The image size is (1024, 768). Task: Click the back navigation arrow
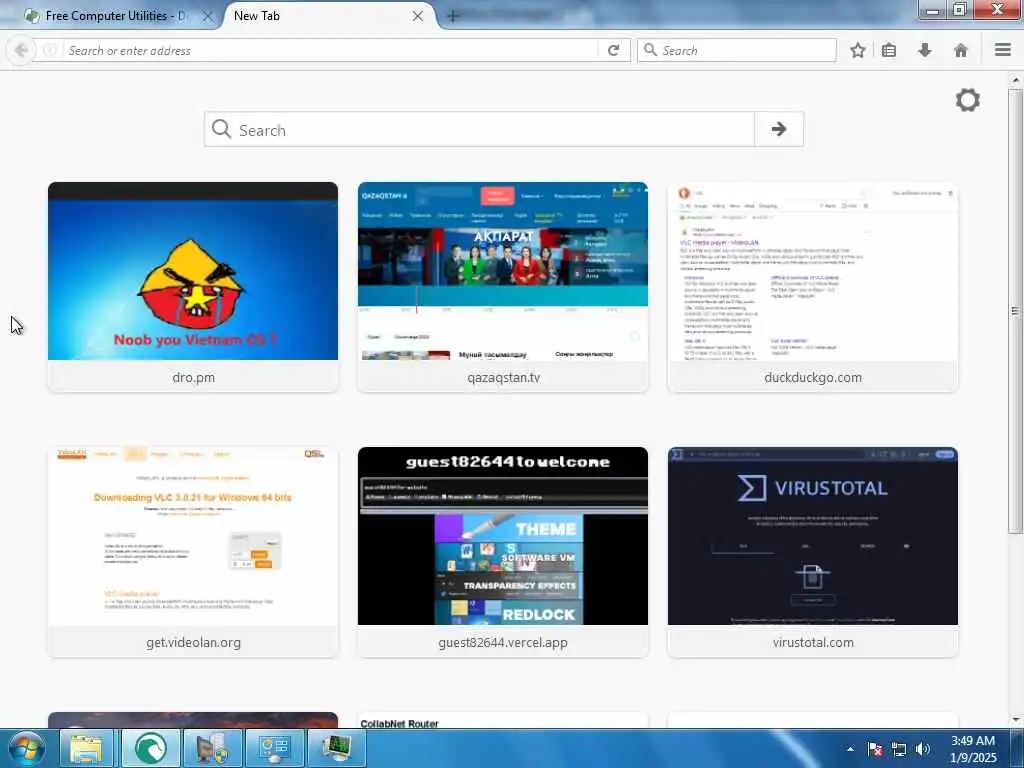[21, 50]
